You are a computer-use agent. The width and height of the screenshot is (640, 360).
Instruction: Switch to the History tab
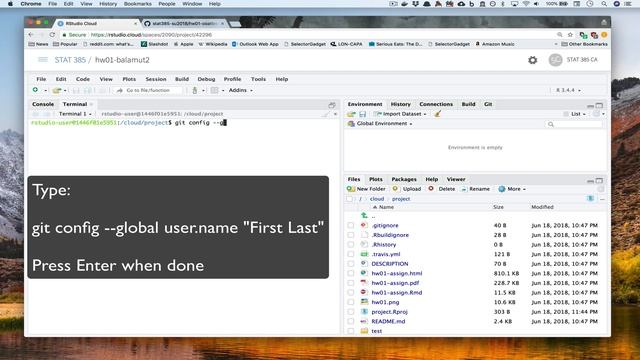[x=400, y=104]
